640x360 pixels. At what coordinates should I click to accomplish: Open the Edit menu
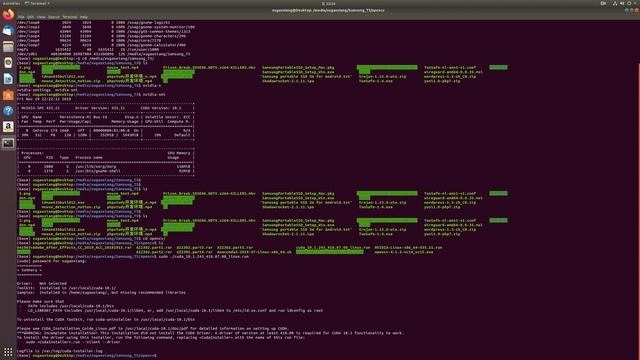[30, 17]
